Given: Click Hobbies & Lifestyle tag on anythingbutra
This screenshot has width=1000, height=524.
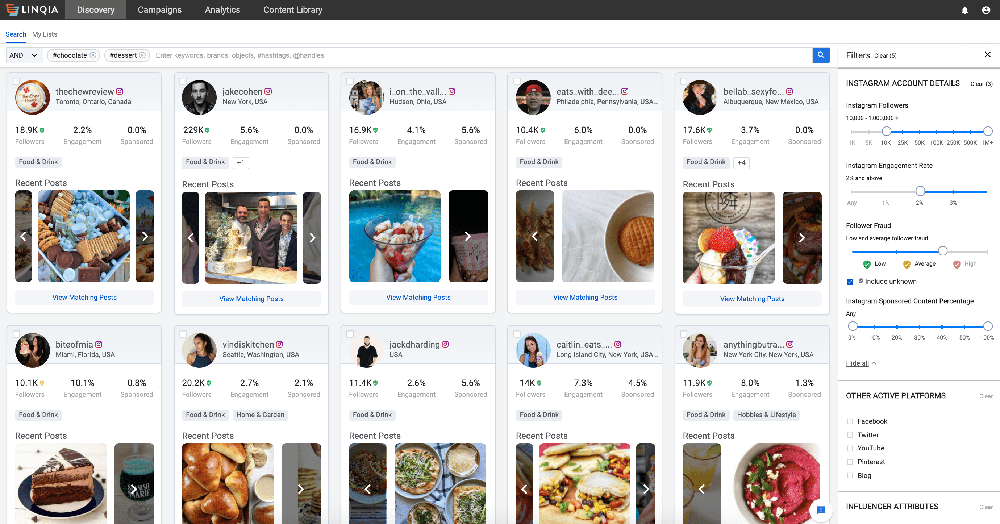Looking at the screenshot, I should point(767,415).
